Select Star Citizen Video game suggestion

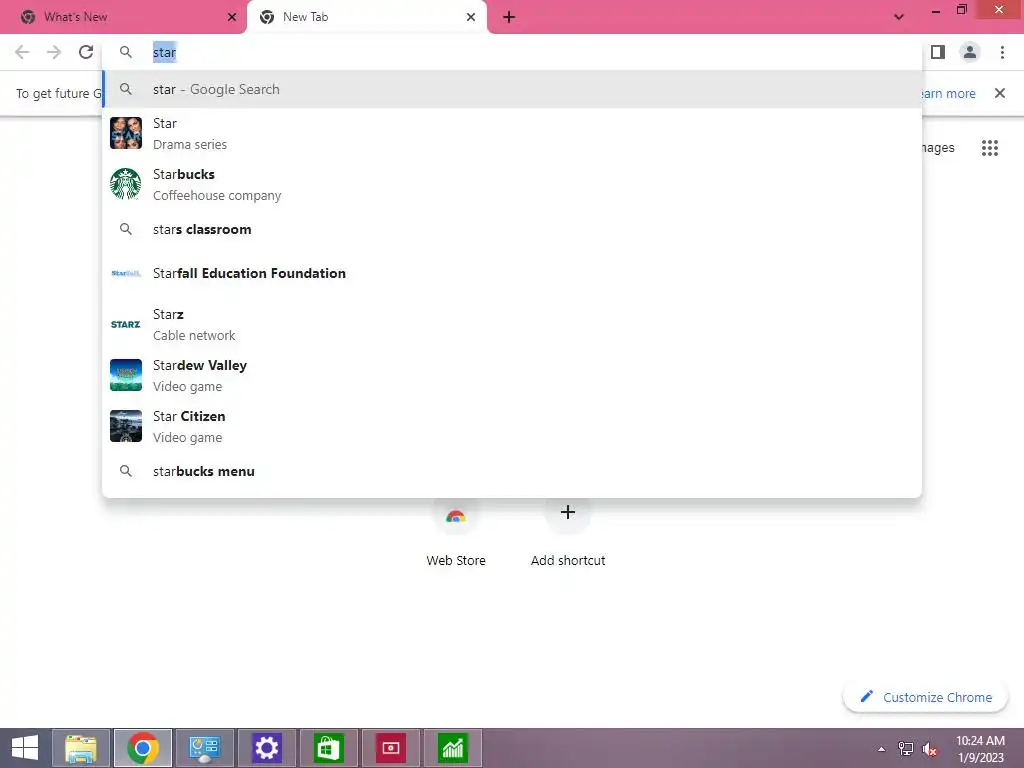(x=512, y=426)
